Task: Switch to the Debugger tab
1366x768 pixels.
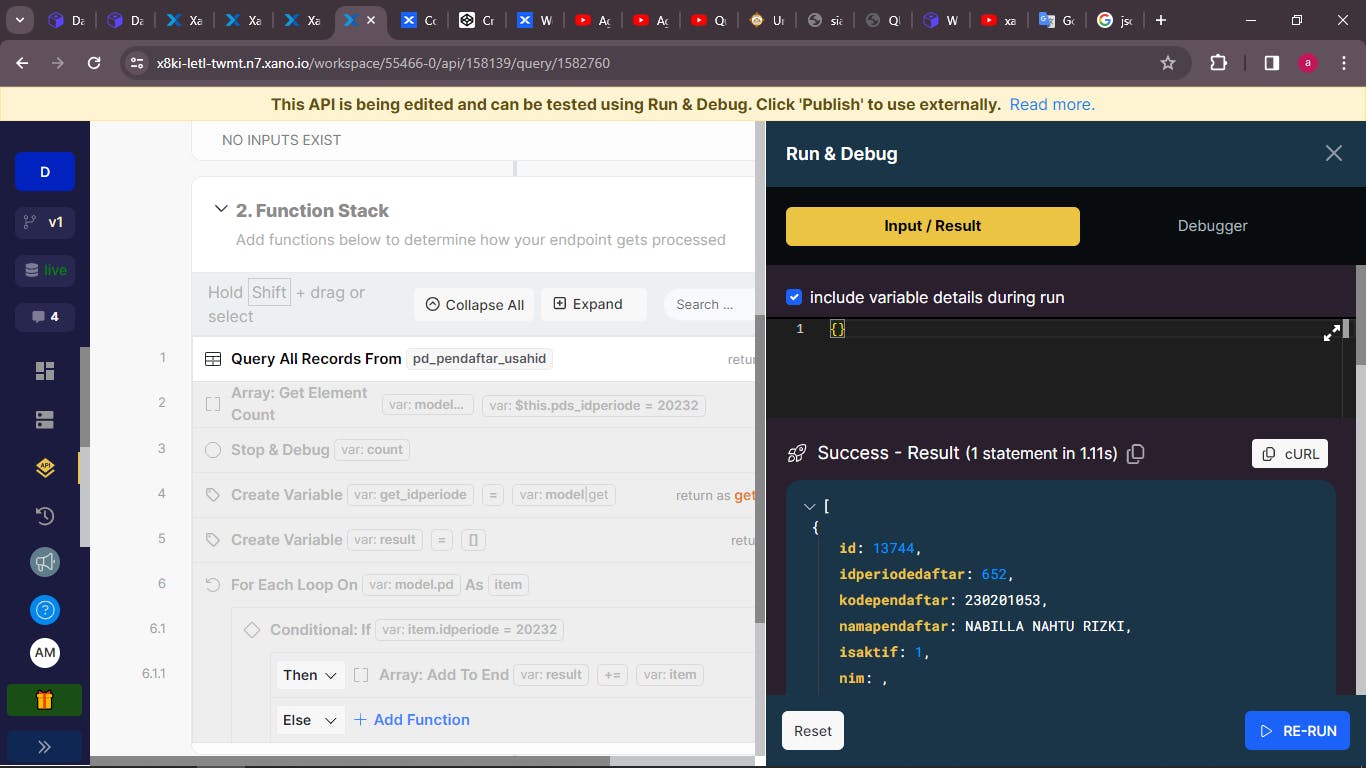Action: [x=1212, y=226]
